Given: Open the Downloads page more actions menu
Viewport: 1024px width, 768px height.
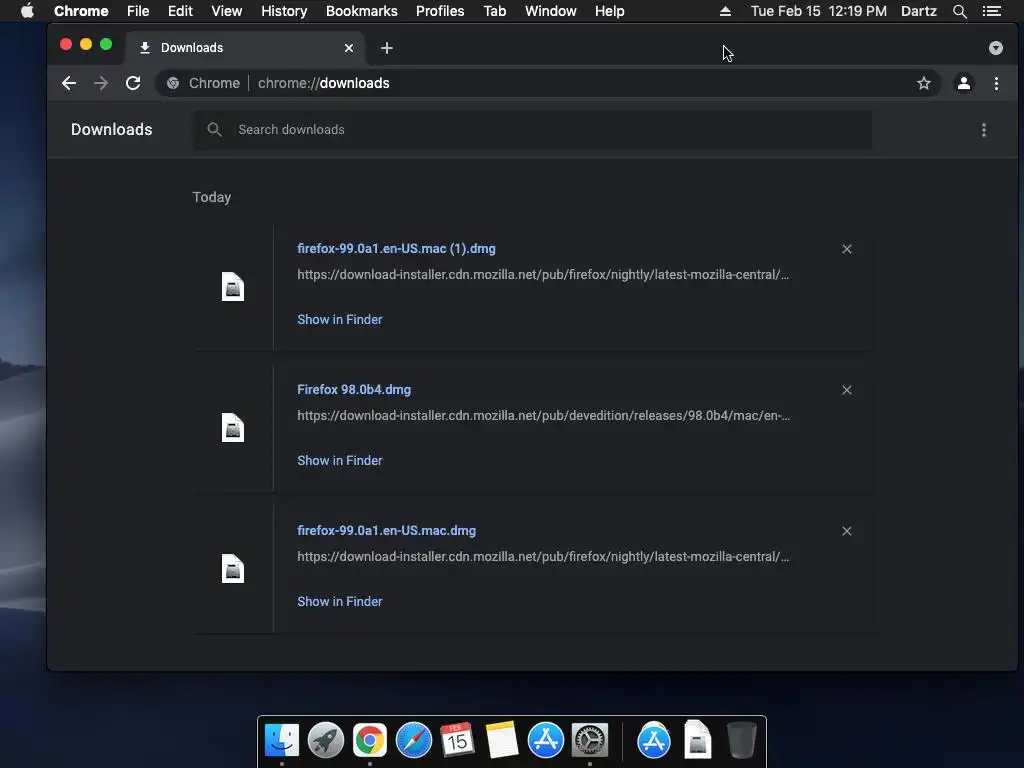Looking at the screenshot, I should click(x=984, y=130).
